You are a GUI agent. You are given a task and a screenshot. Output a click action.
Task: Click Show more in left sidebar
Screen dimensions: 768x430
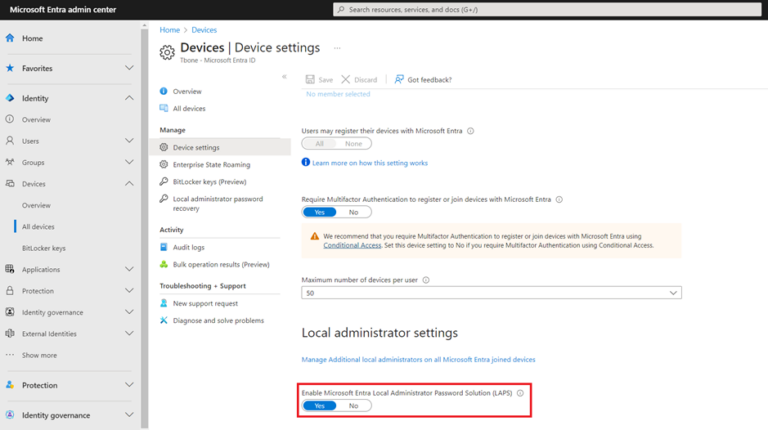[39, 355]
